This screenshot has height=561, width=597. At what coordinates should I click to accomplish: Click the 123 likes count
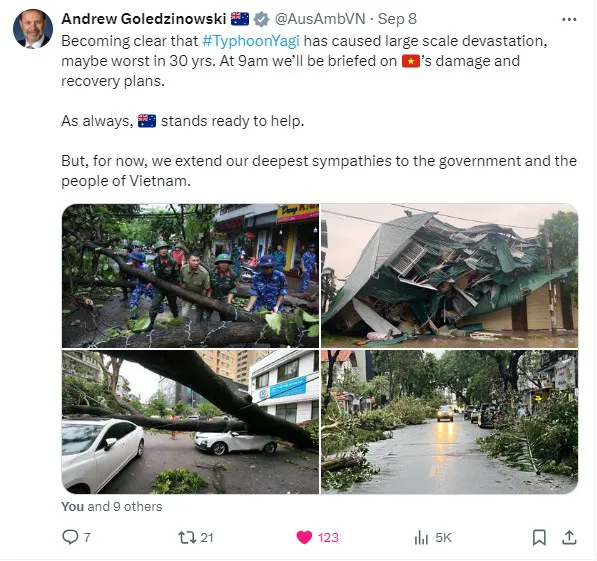click(x=328, y=537)
